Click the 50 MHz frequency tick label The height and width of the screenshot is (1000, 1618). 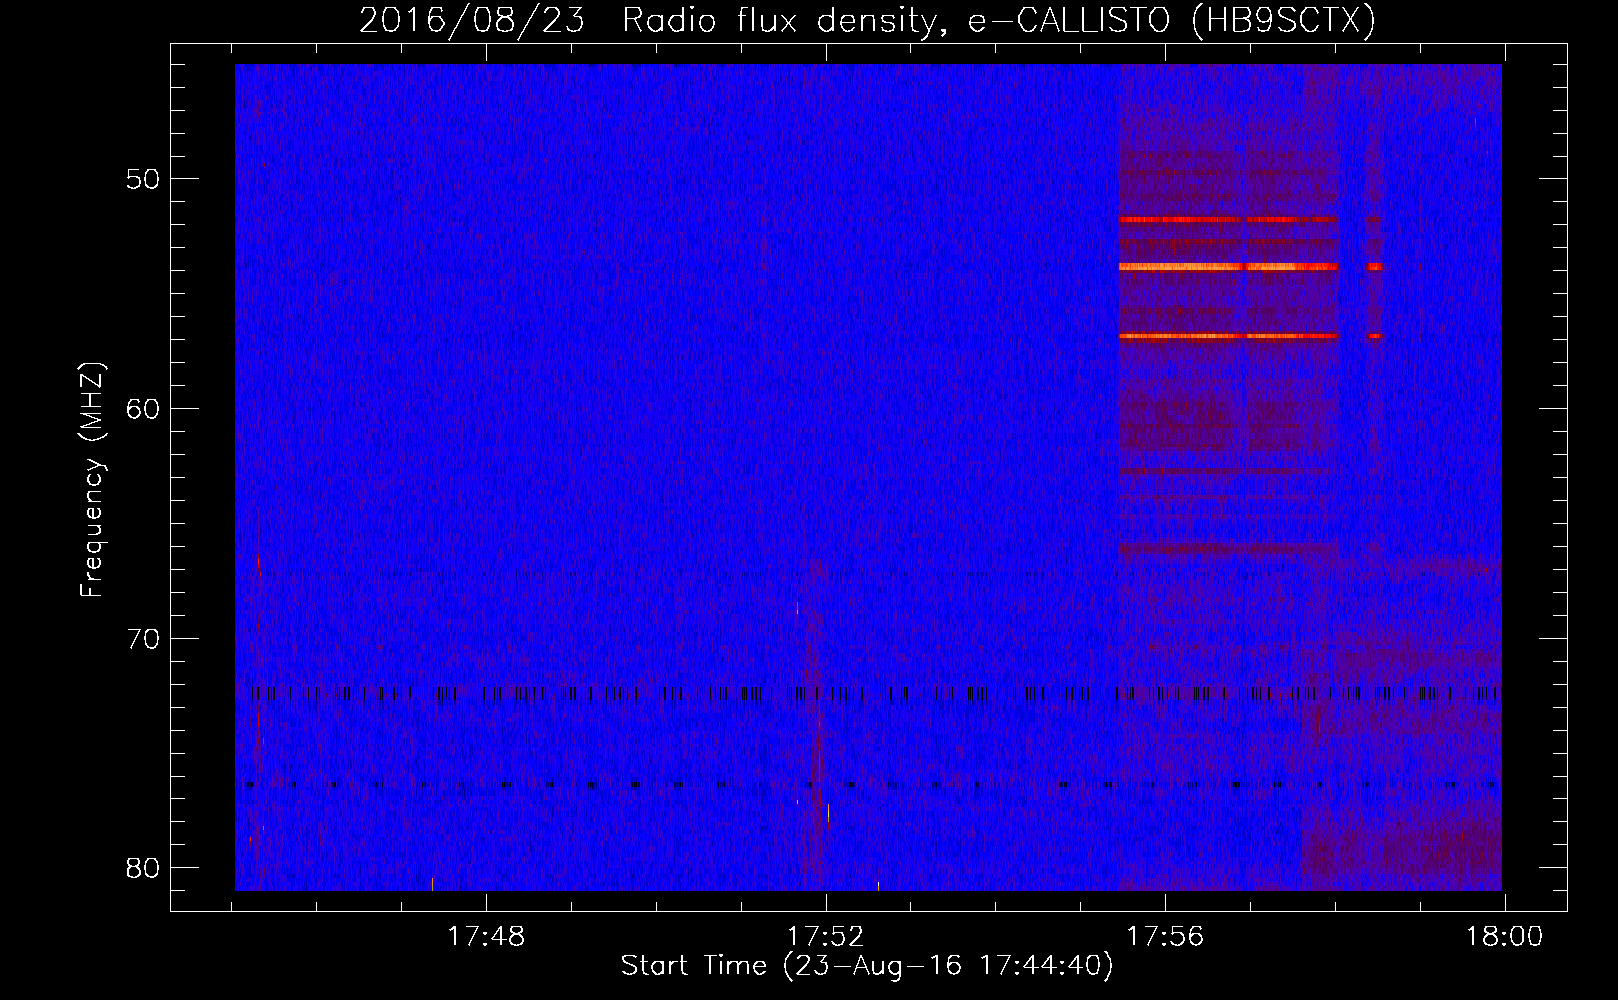(x=143, y=179)
